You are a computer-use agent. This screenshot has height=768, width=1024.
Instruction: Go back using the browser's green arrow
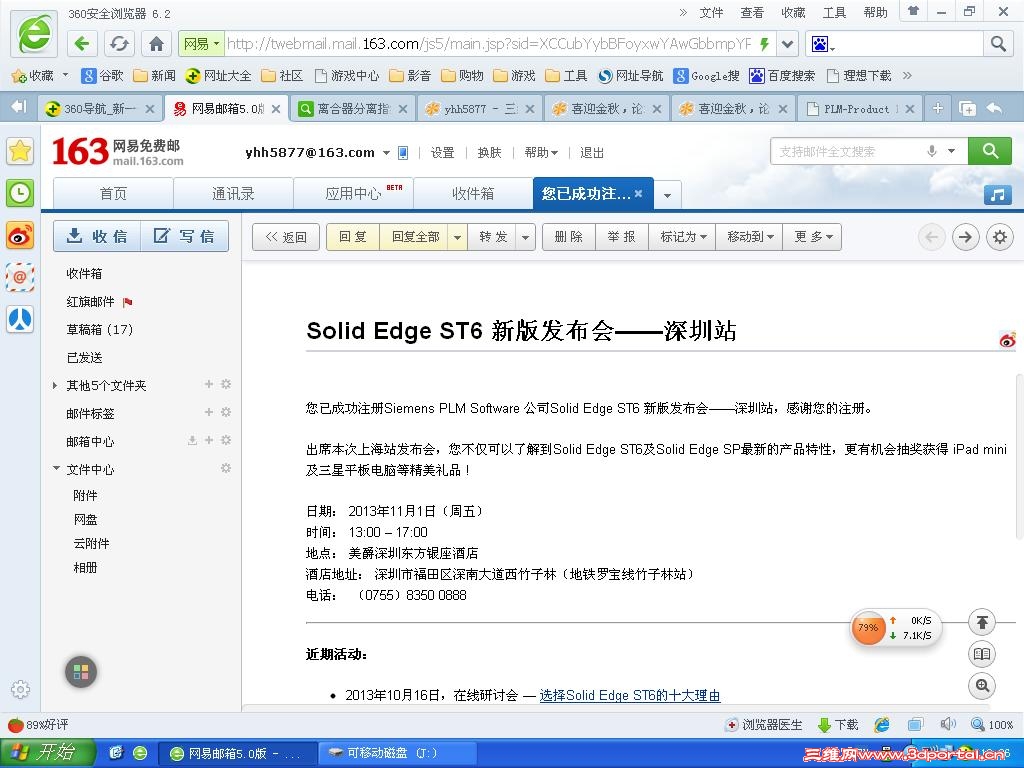pos(82,44)
